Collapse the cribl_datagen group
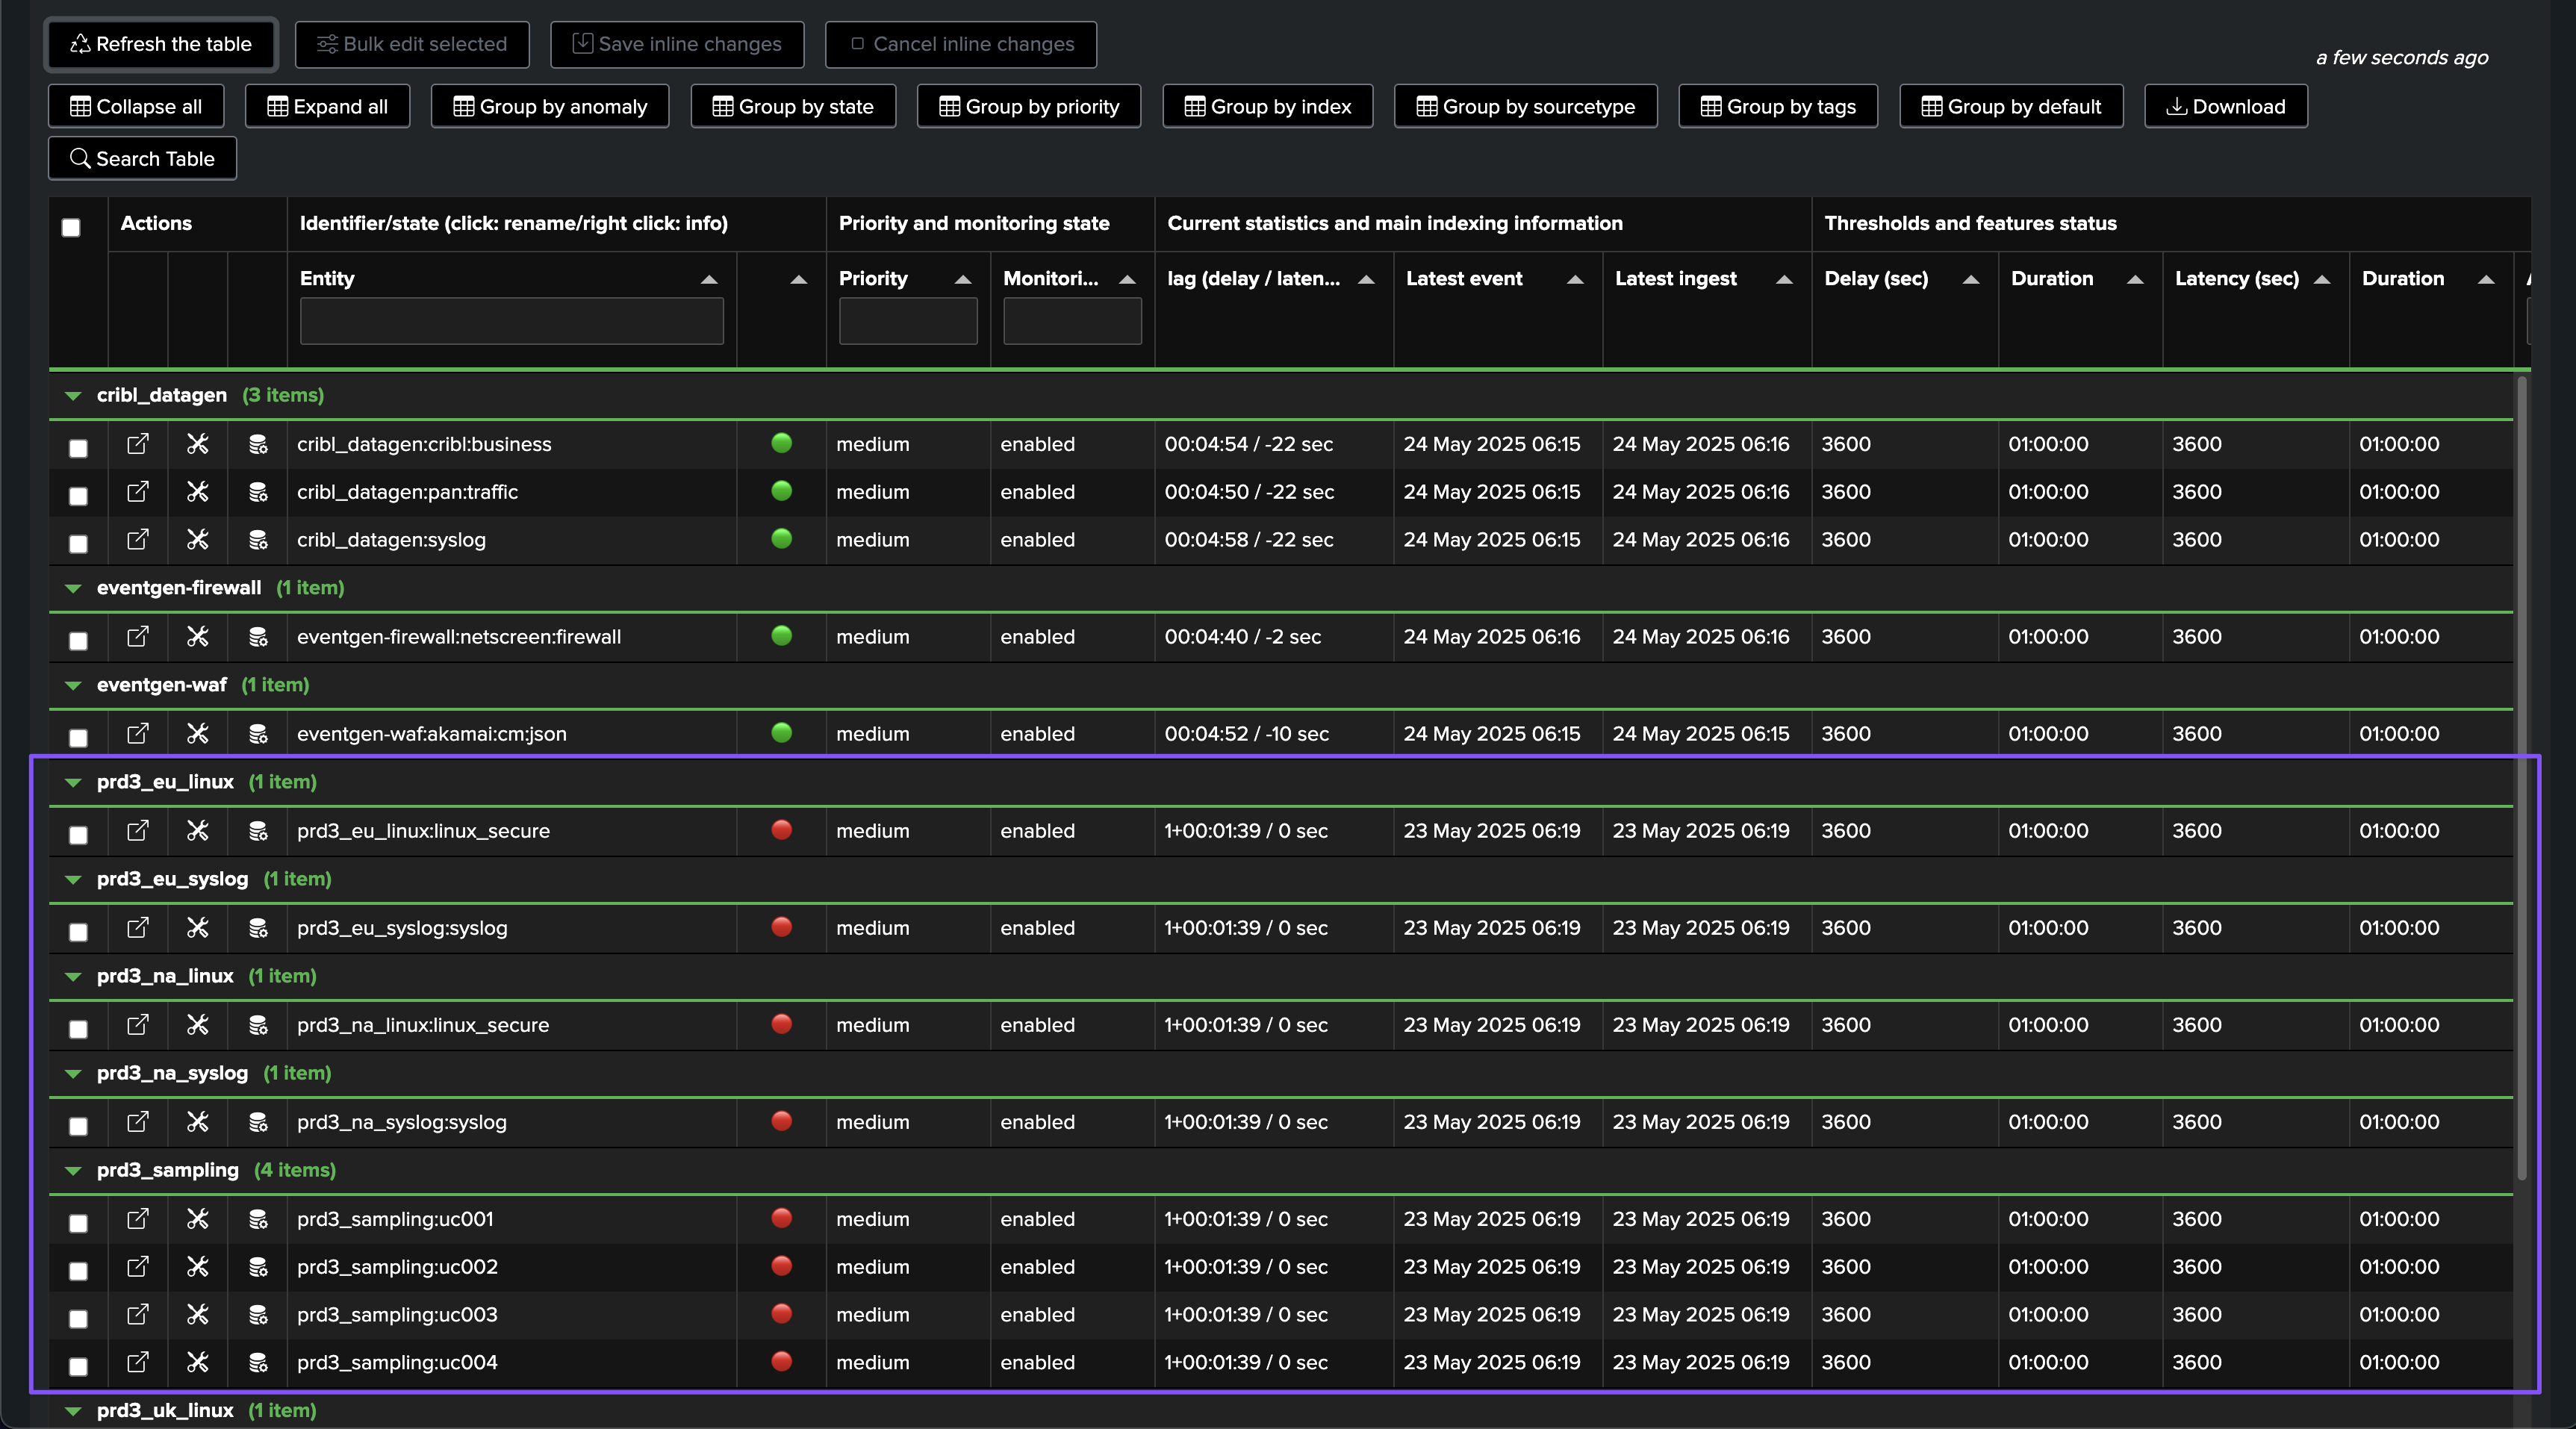2576x1429 pixels. [73, 396]
